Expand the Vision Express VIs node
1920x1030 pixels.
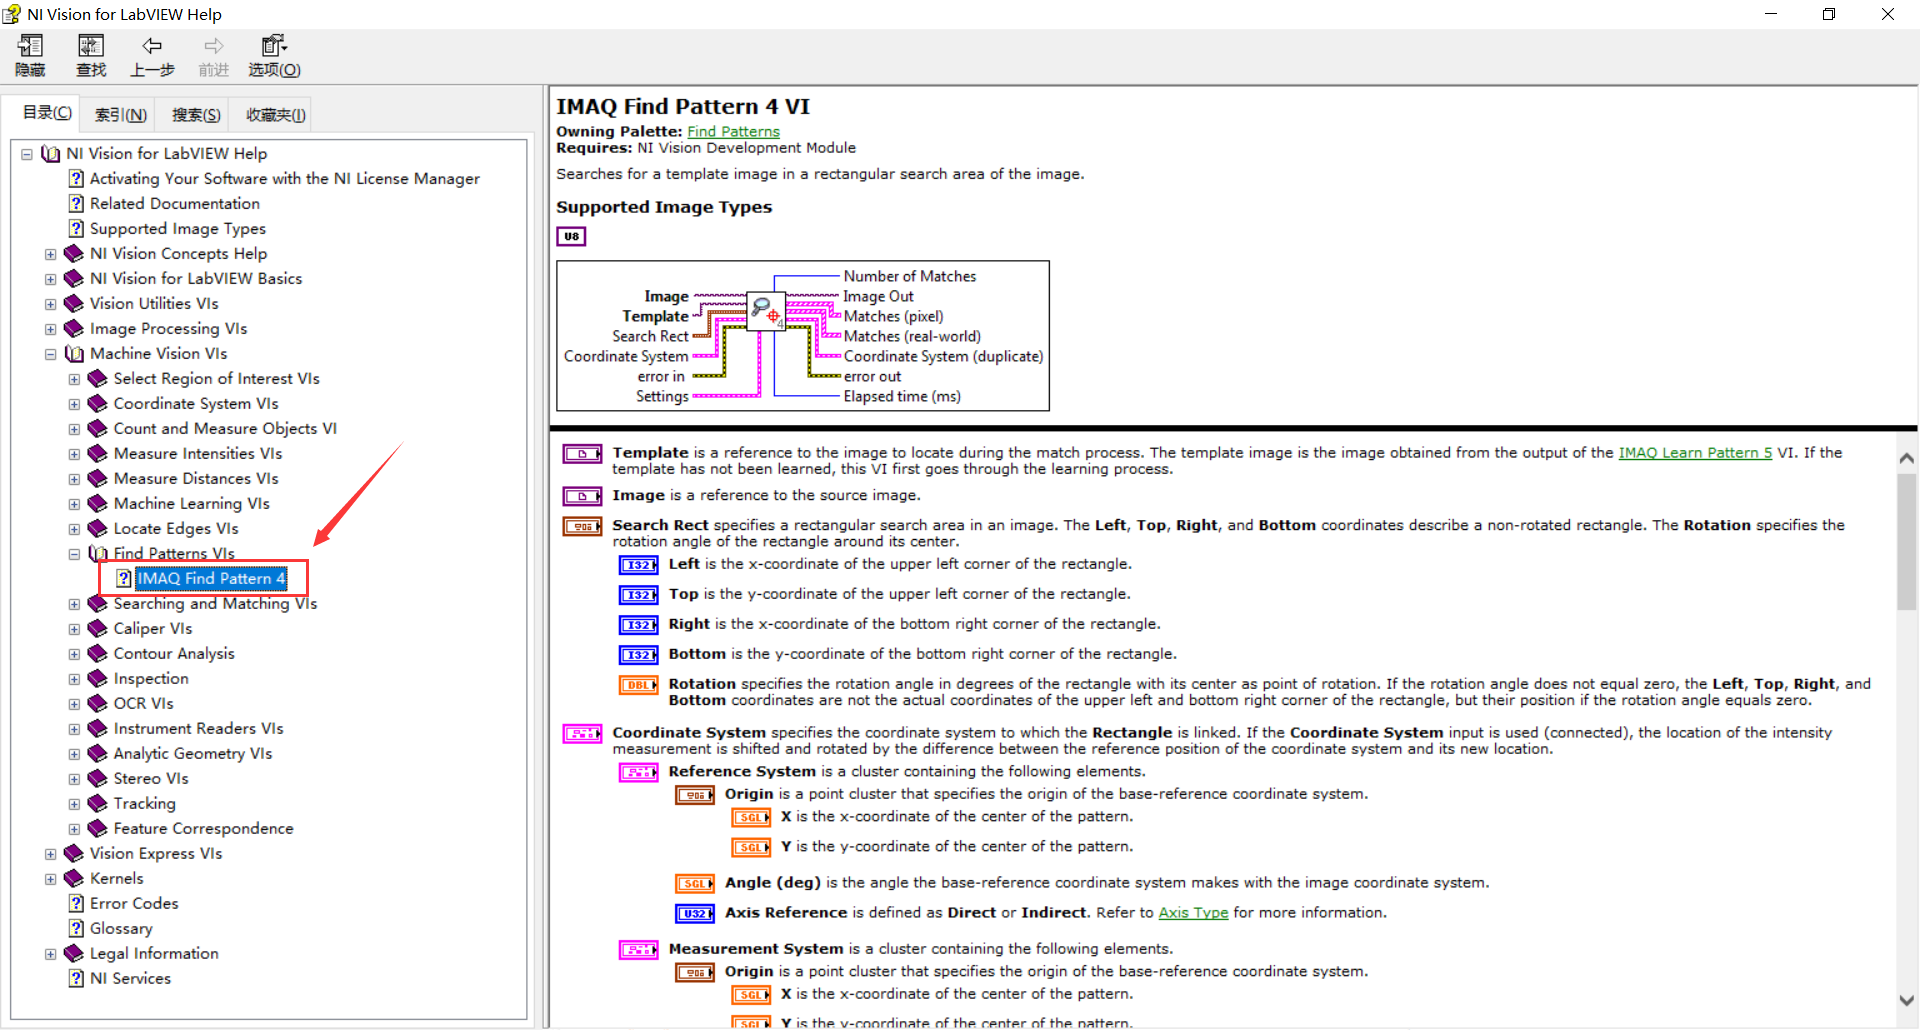(x=50, y=854)
